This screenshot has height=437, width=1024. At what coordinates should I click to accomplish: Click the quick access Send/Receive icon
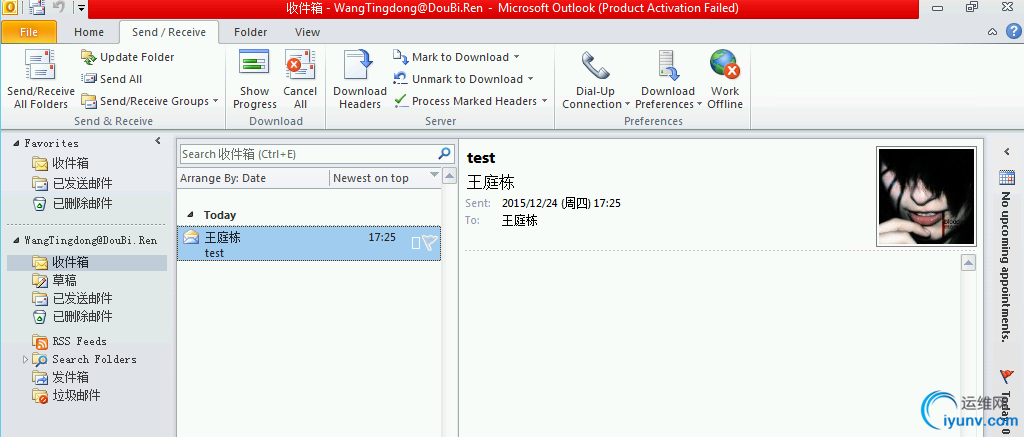36,8
